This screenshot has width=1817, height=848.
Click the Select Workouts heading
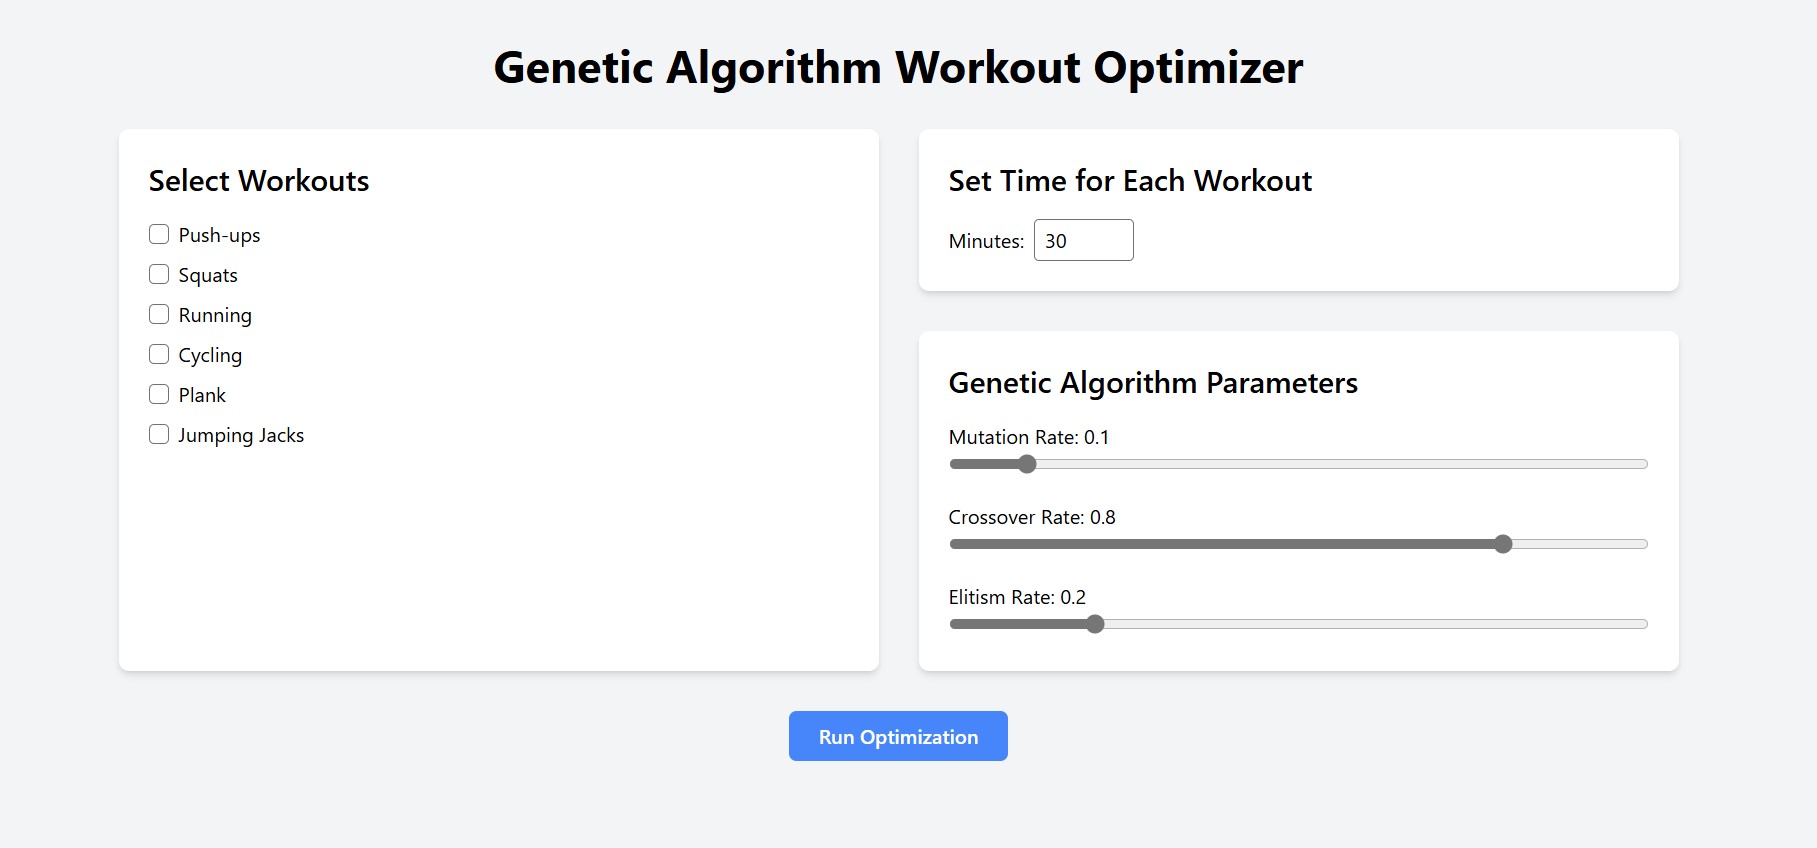click(x=259, y=181)
